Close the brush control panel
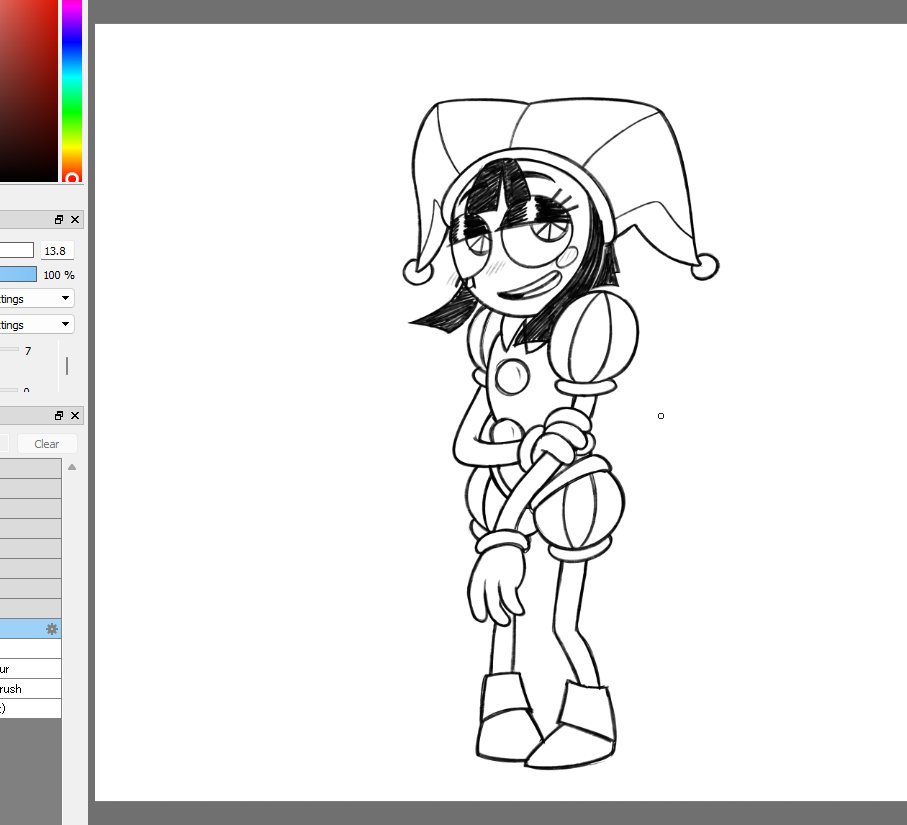Image resolution: width=907 pixels, height=825 pixels. tap(75, 219)
